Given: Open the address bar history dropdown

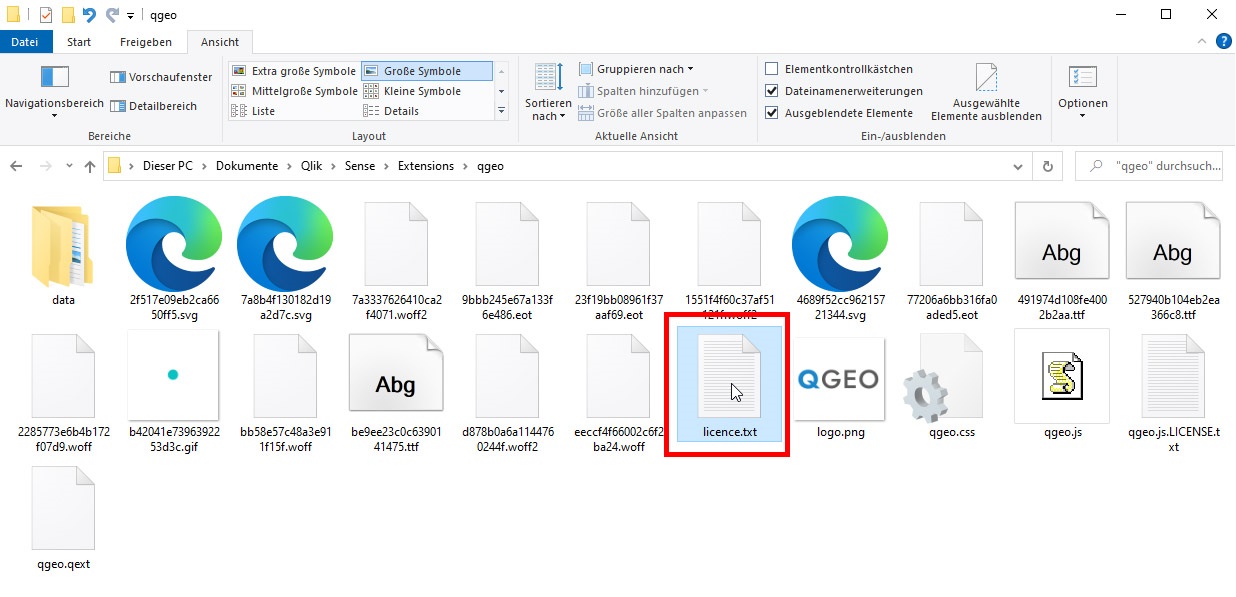Looking at the screenshot, I should [x=1019, y=166].
